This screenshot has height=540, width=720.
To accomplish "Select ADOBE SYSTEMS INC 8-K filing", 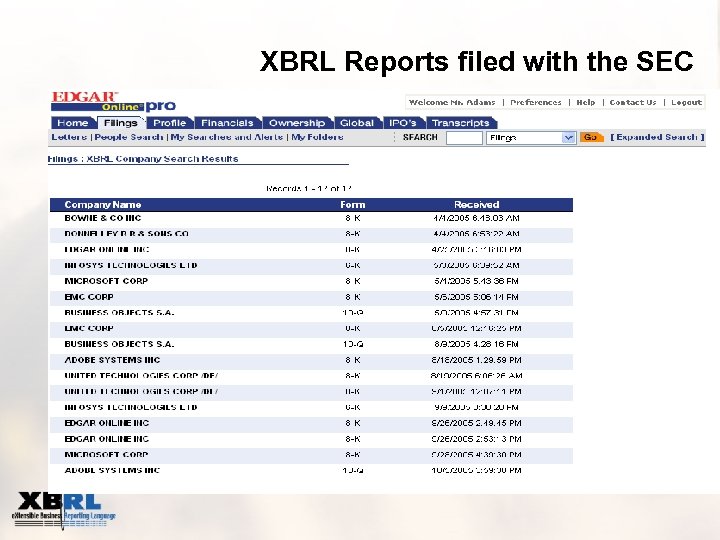I will coord(311,360).
